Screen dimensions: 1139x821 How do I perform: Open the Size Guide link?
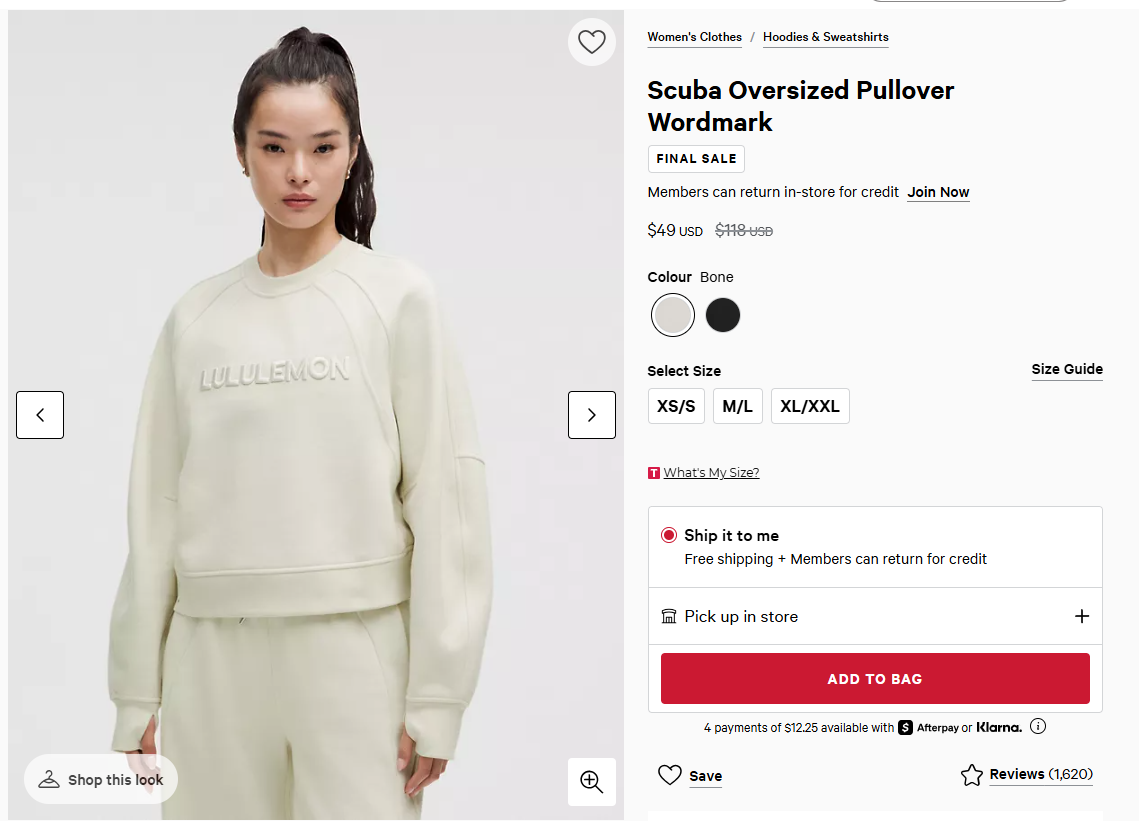[x=1067, y=369]
